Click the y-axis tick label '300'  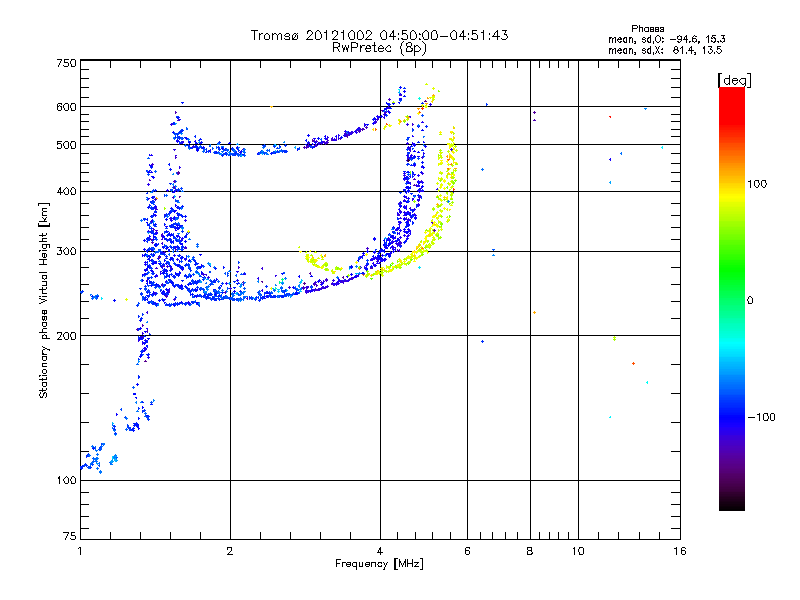[67, 252]
